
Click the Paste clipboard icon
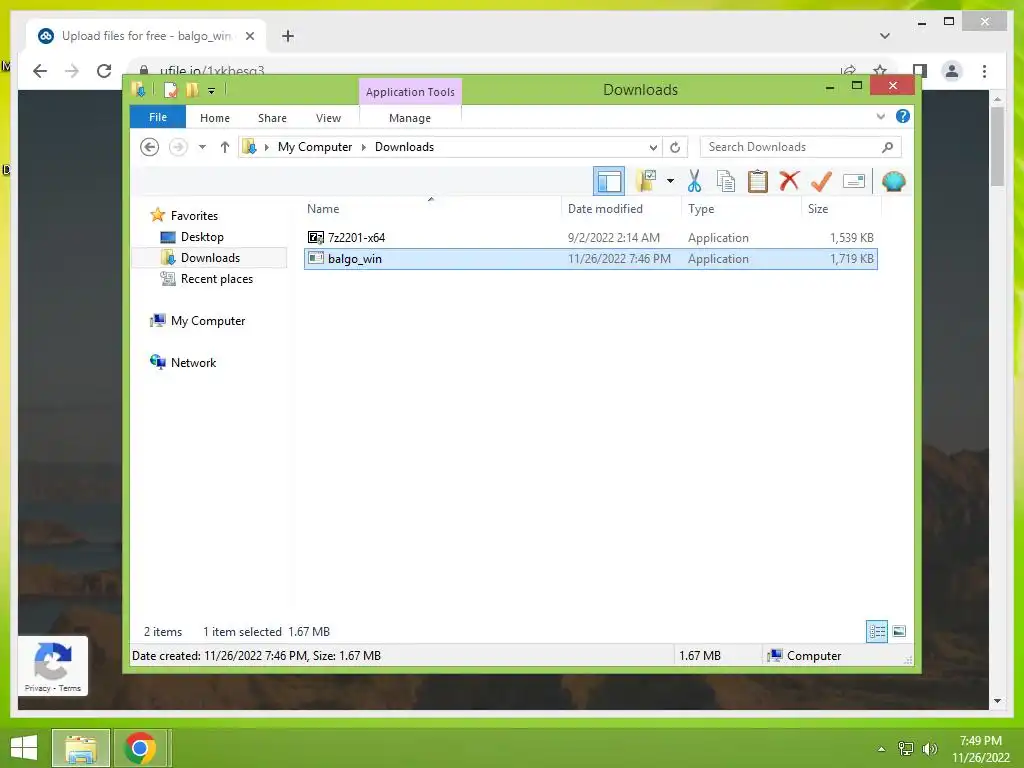758,182
